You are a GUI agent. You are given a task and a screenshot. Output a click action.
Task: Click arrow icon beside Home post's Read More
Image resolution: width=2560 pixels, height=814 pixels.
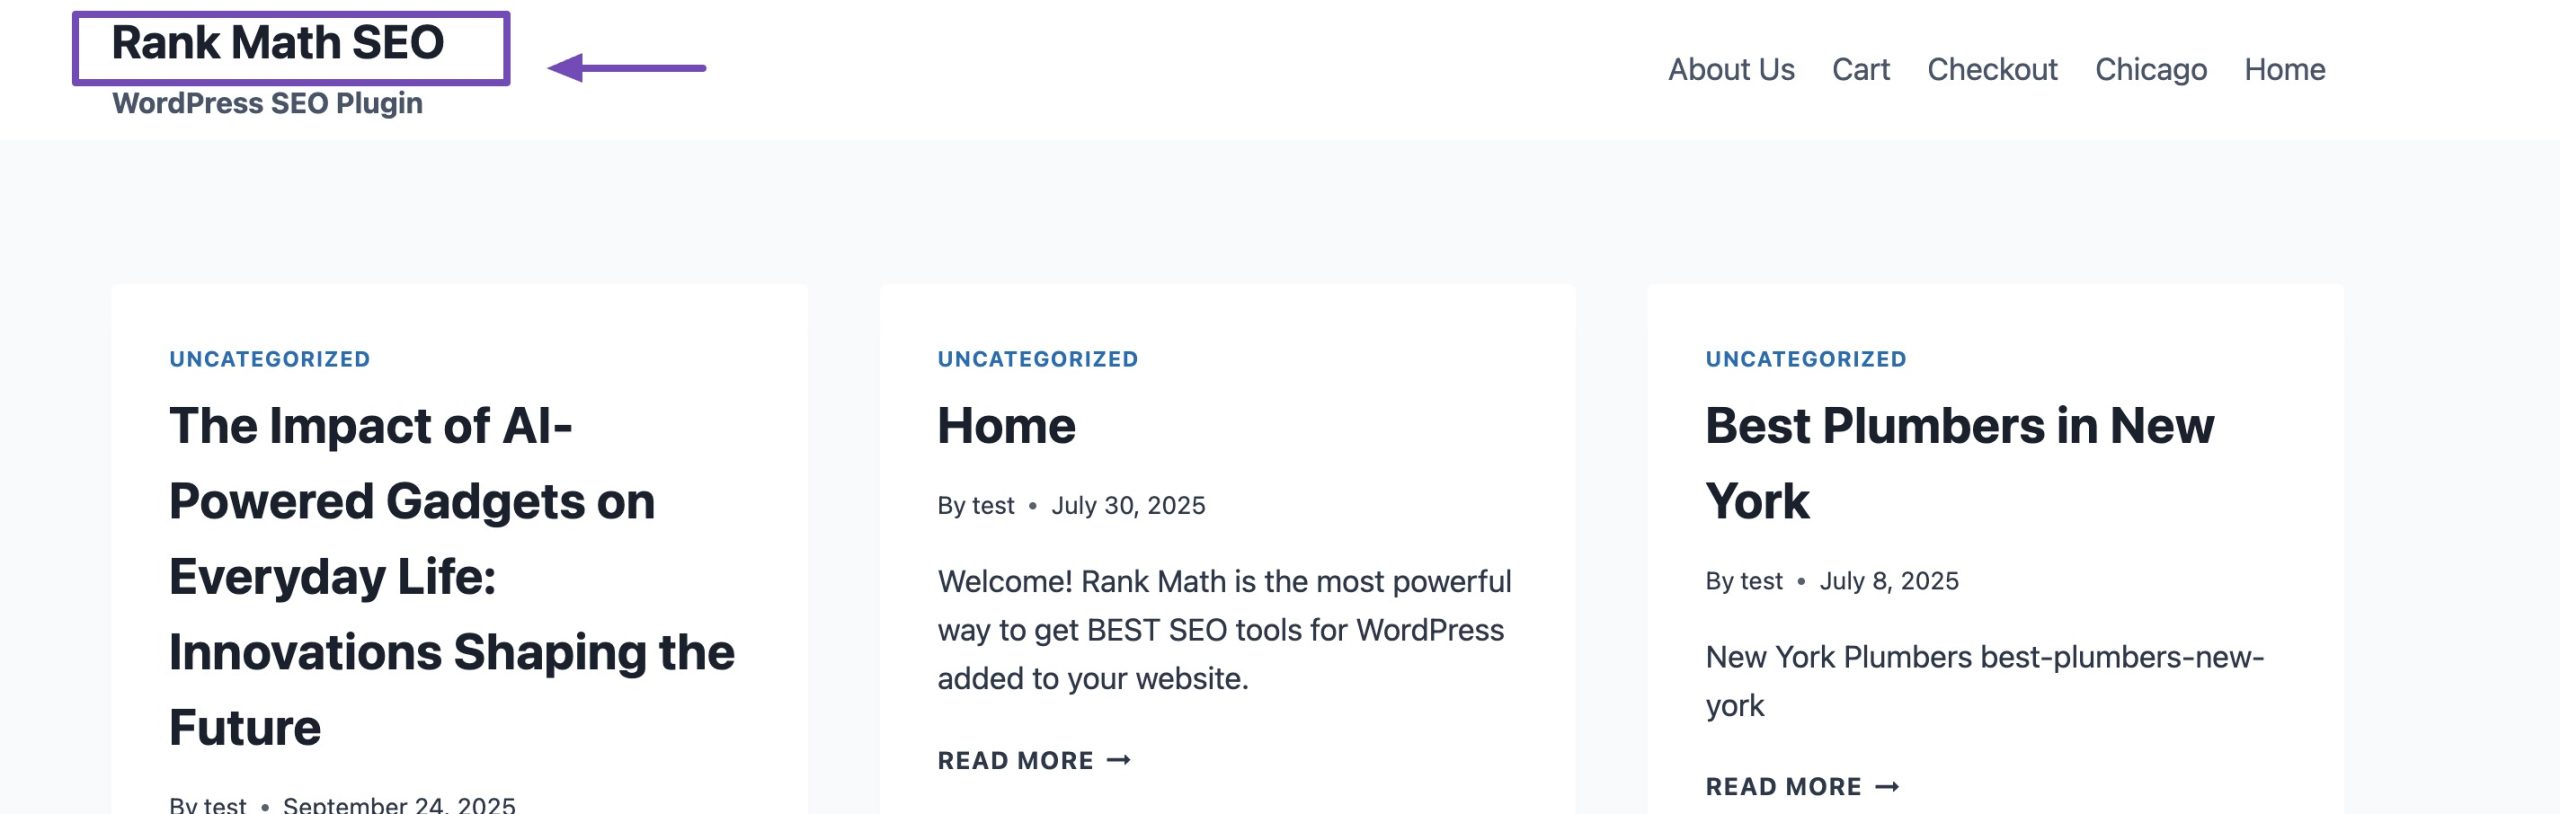(1119, 761)
